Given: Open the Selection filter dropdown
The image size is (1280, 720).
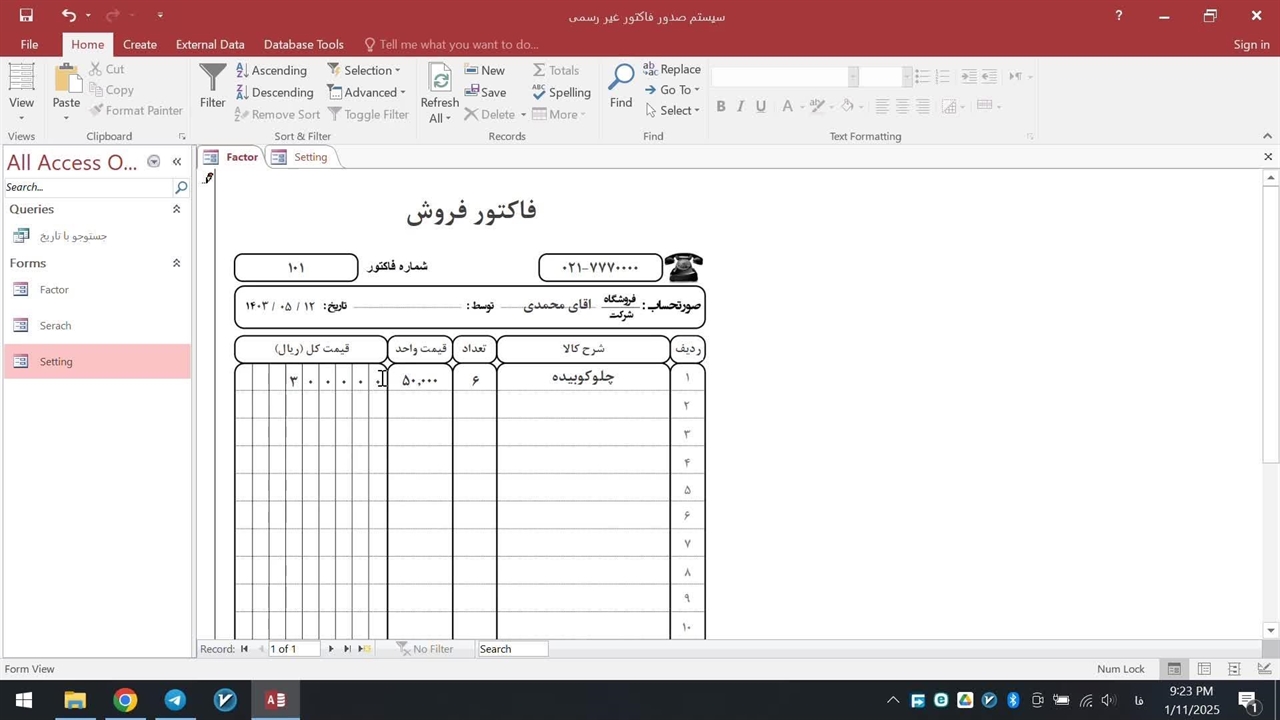Looking at the screenshot, I should coord(364,70).
